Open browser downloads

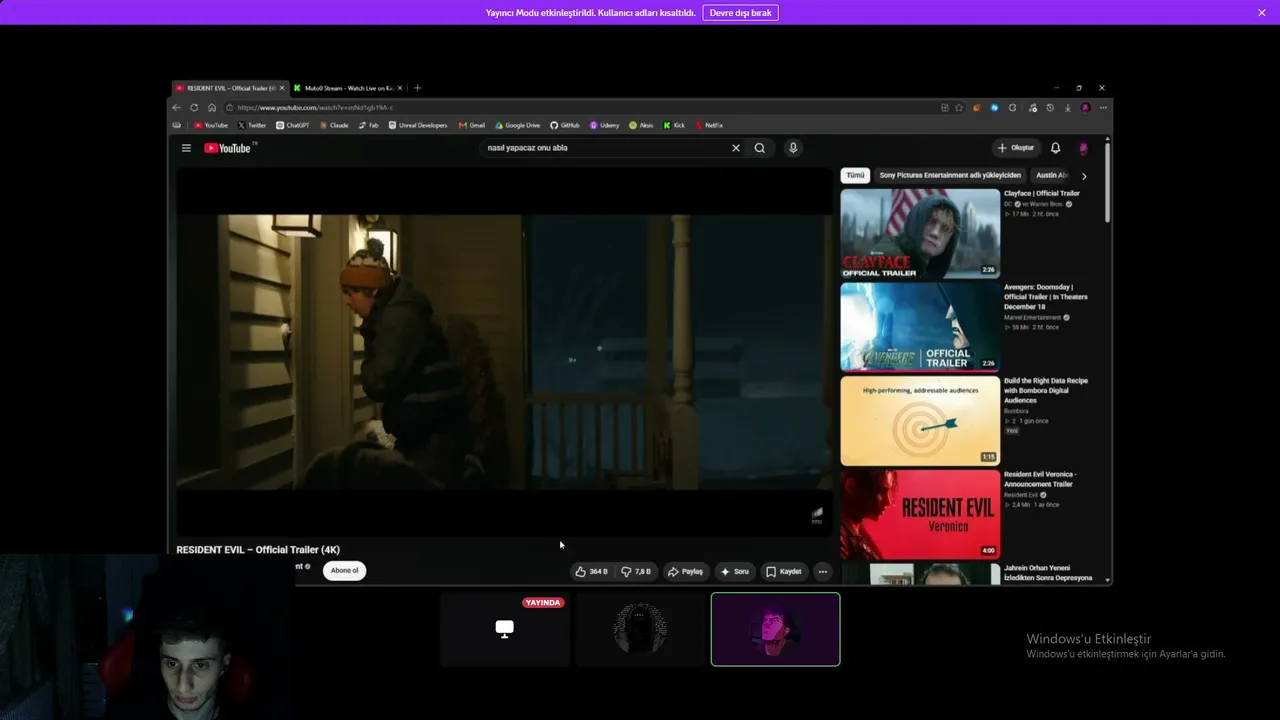(1068, 107)
